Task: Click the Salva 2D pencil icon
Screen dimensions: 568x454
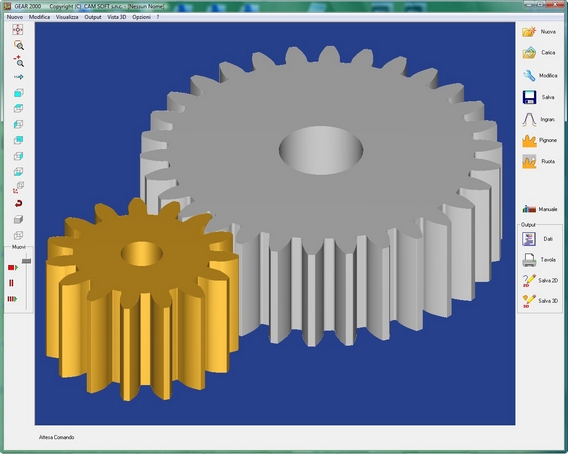Action: [529, 280]
